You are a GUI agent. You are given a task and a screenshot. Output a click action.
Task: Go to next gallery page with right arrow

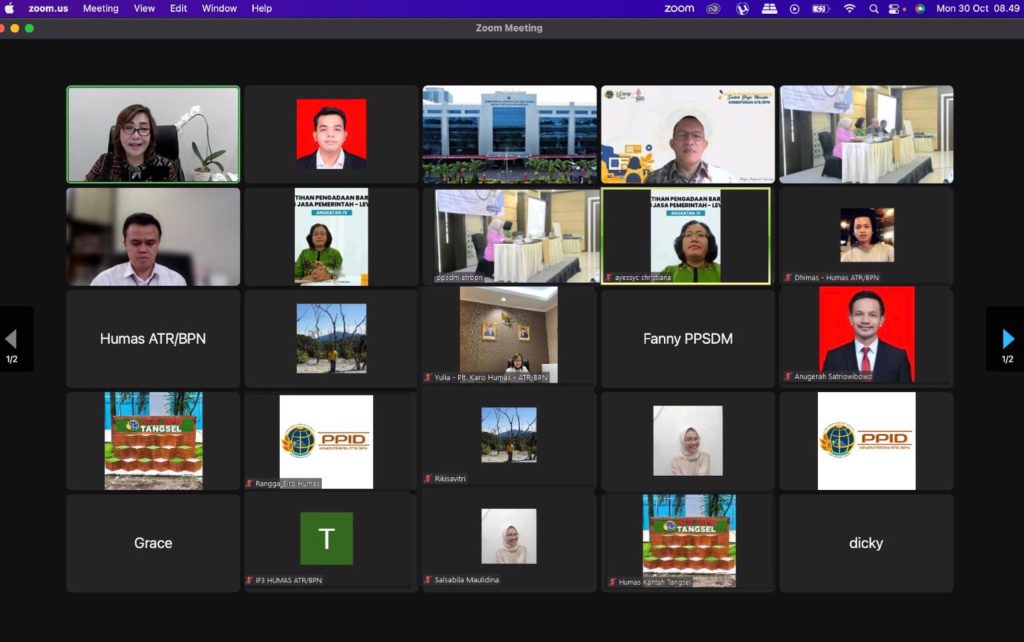click(1007, 339)
